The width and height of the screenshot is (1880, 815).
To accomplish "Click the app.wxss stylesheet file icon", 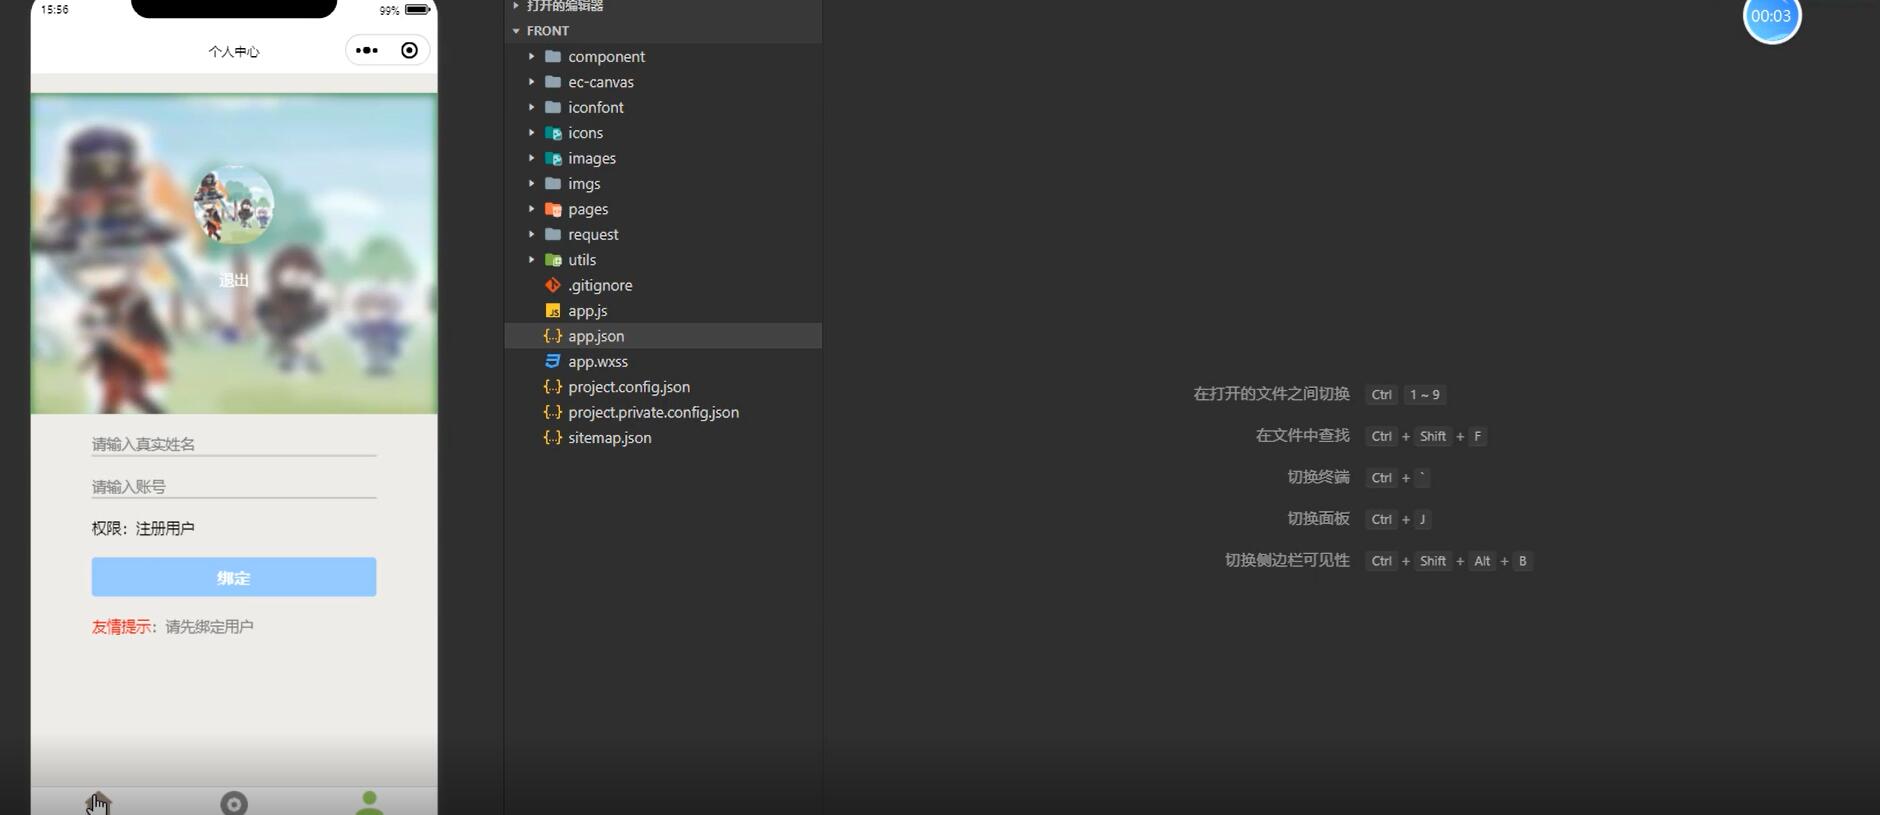I will [552, 361].
